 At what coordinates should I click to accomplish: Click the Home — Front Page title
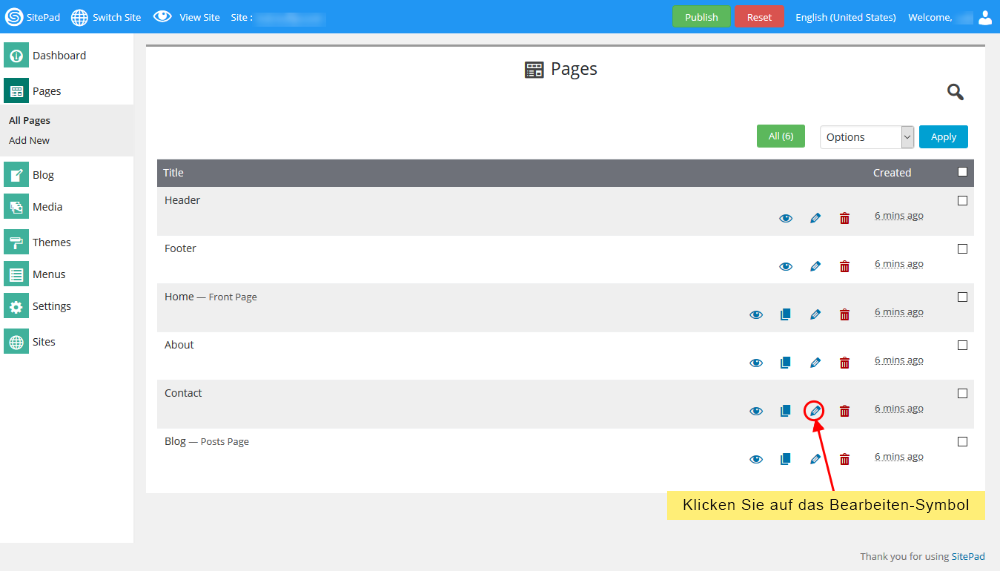210,297
